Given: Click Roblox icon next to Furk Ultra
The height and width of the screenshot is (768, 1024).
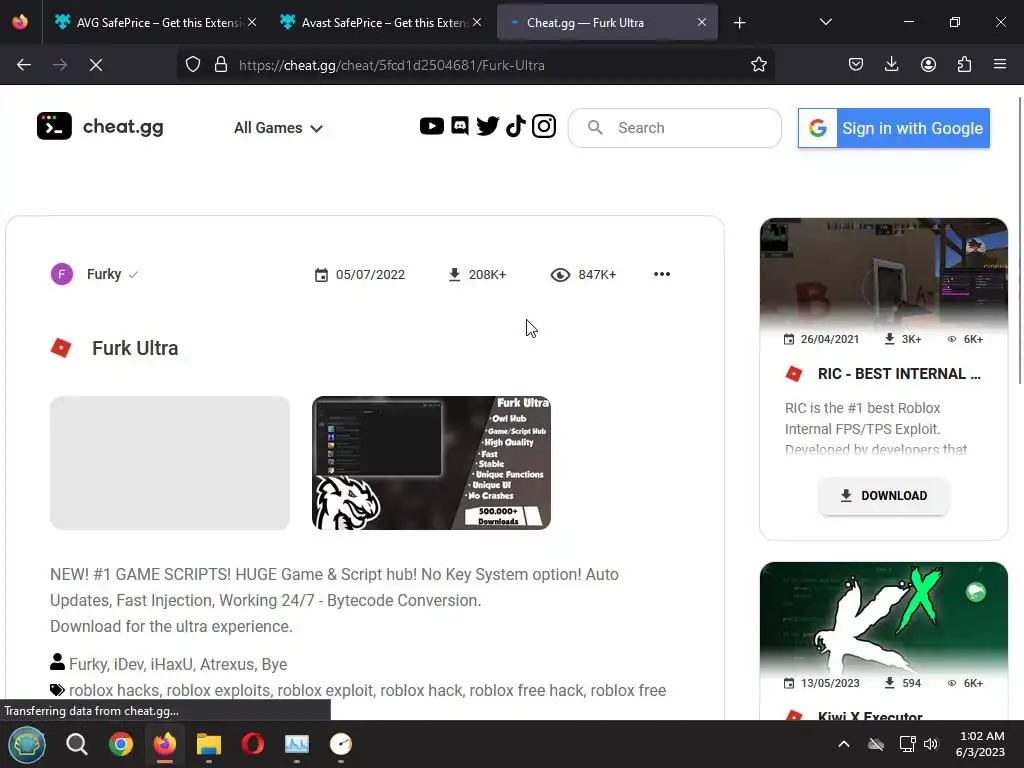Looking at the screenshot, I should 61,348.
